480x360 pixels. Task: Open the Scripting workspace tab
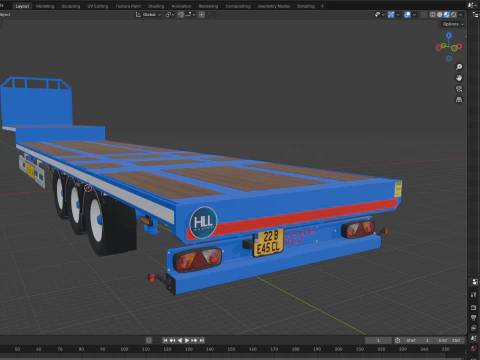(x=306, y=6)
